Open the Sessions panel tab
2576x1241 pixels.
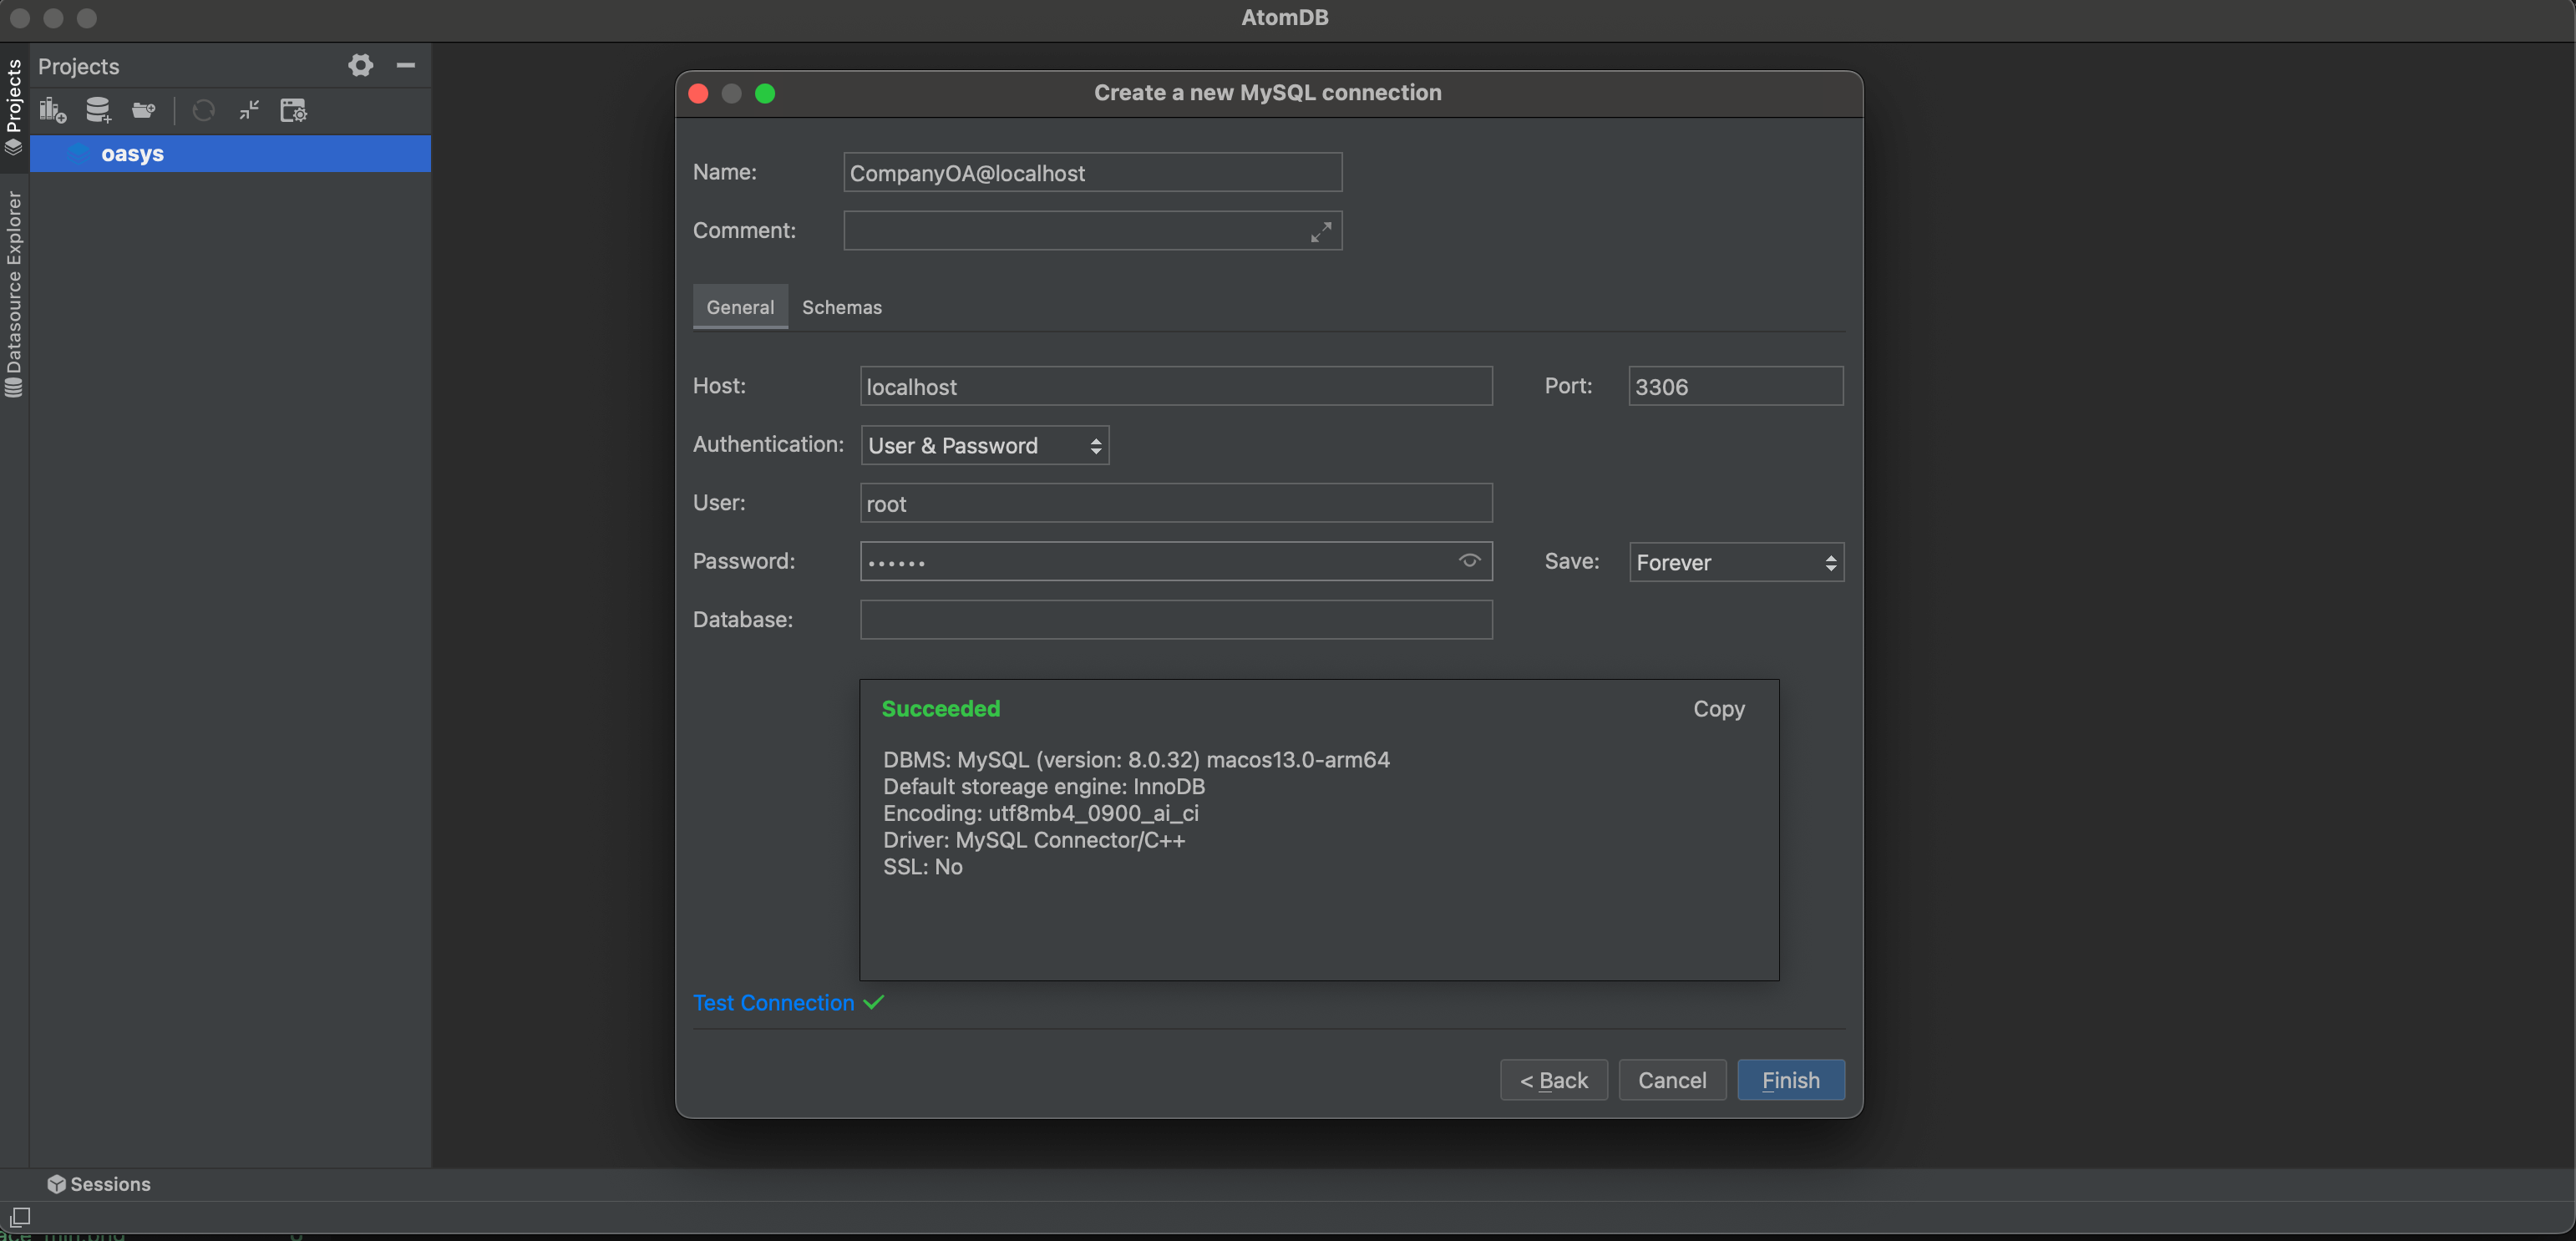pyautogui.click(x=99, y=1184)
